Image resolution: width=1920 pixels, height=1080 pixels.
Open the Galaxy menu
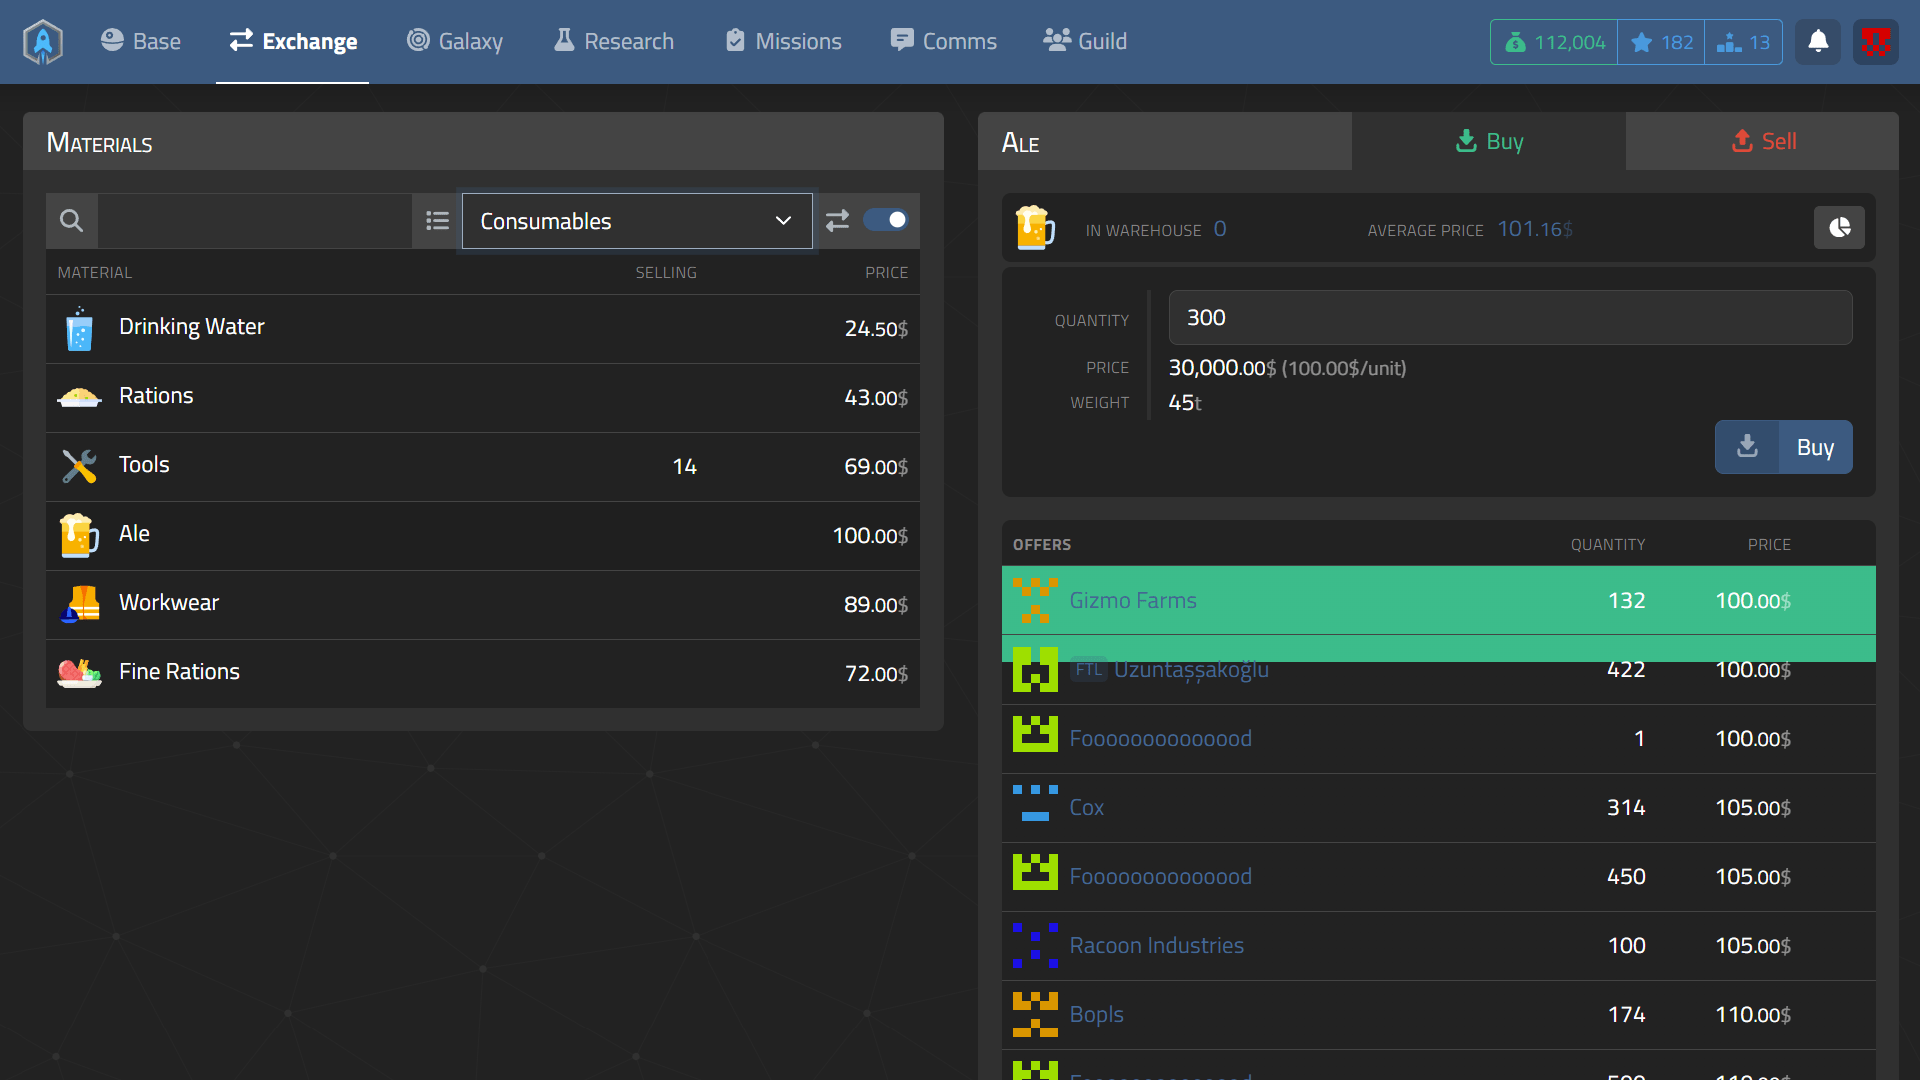coord(455,42)
